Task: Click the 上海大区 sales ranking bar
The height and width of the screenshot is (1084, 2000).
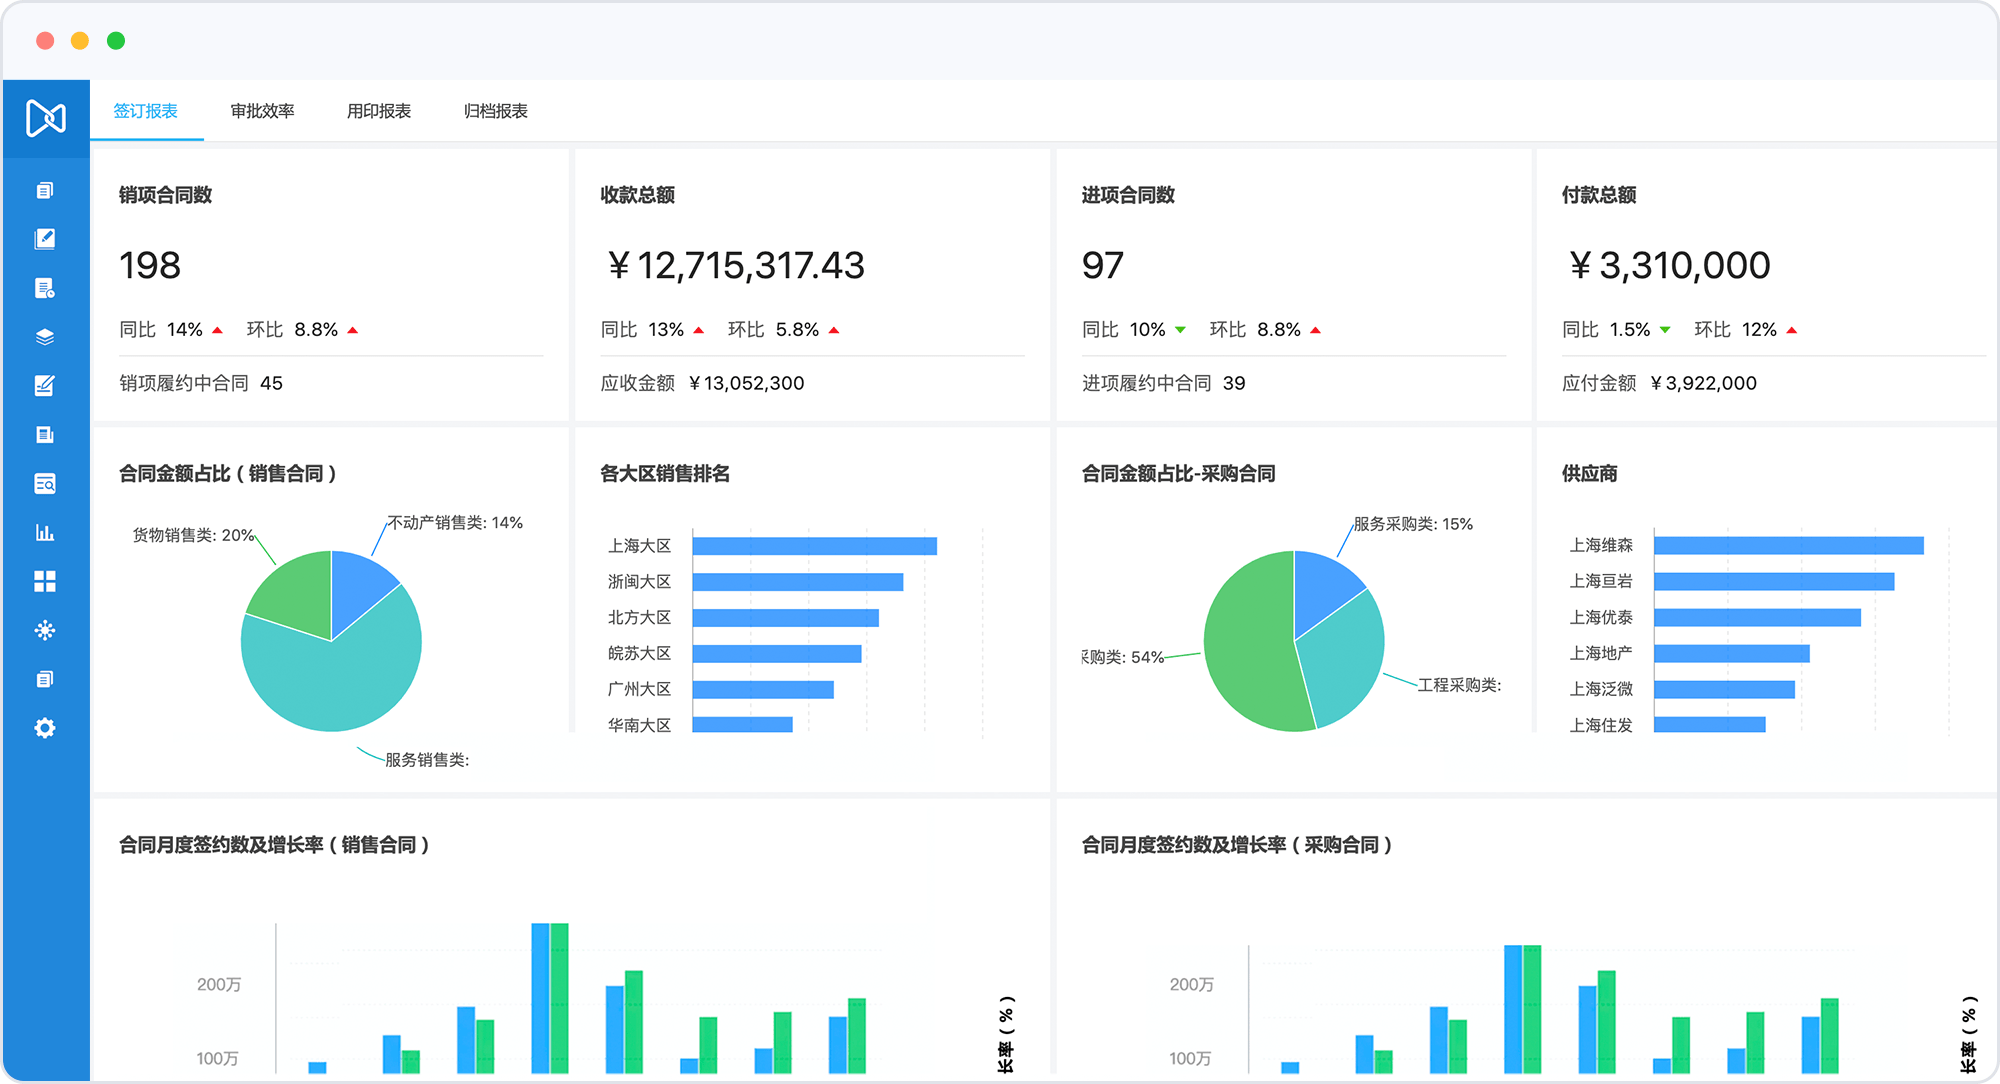Action: [x=814, y=546]
